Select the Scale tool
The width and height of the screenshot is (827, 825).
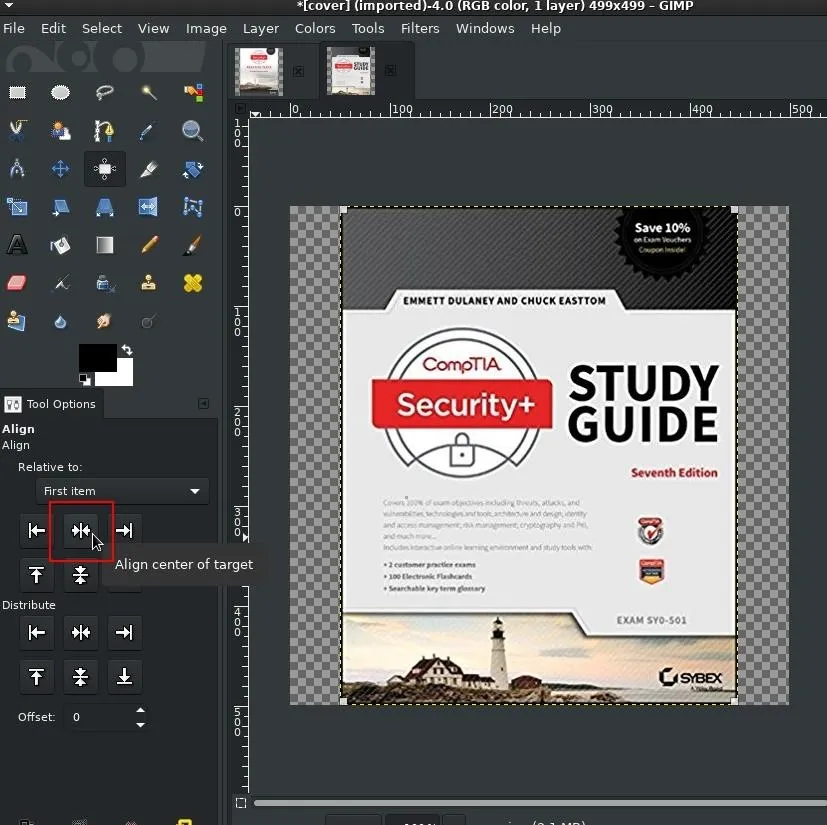click(17, 207)
